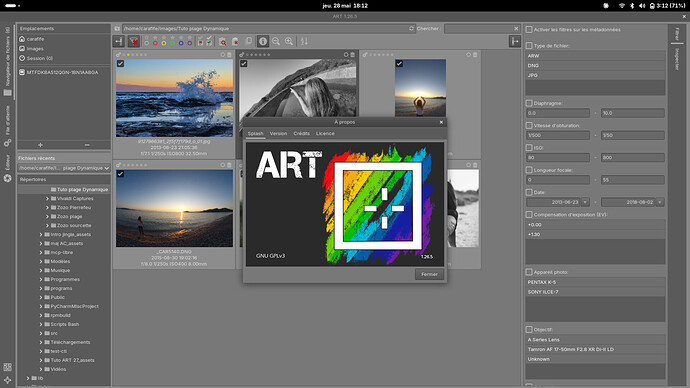Image resolution: width=690 pixels, height=388 pixels.
Task: Filter images with purple color label
Action: pos(190,42)
